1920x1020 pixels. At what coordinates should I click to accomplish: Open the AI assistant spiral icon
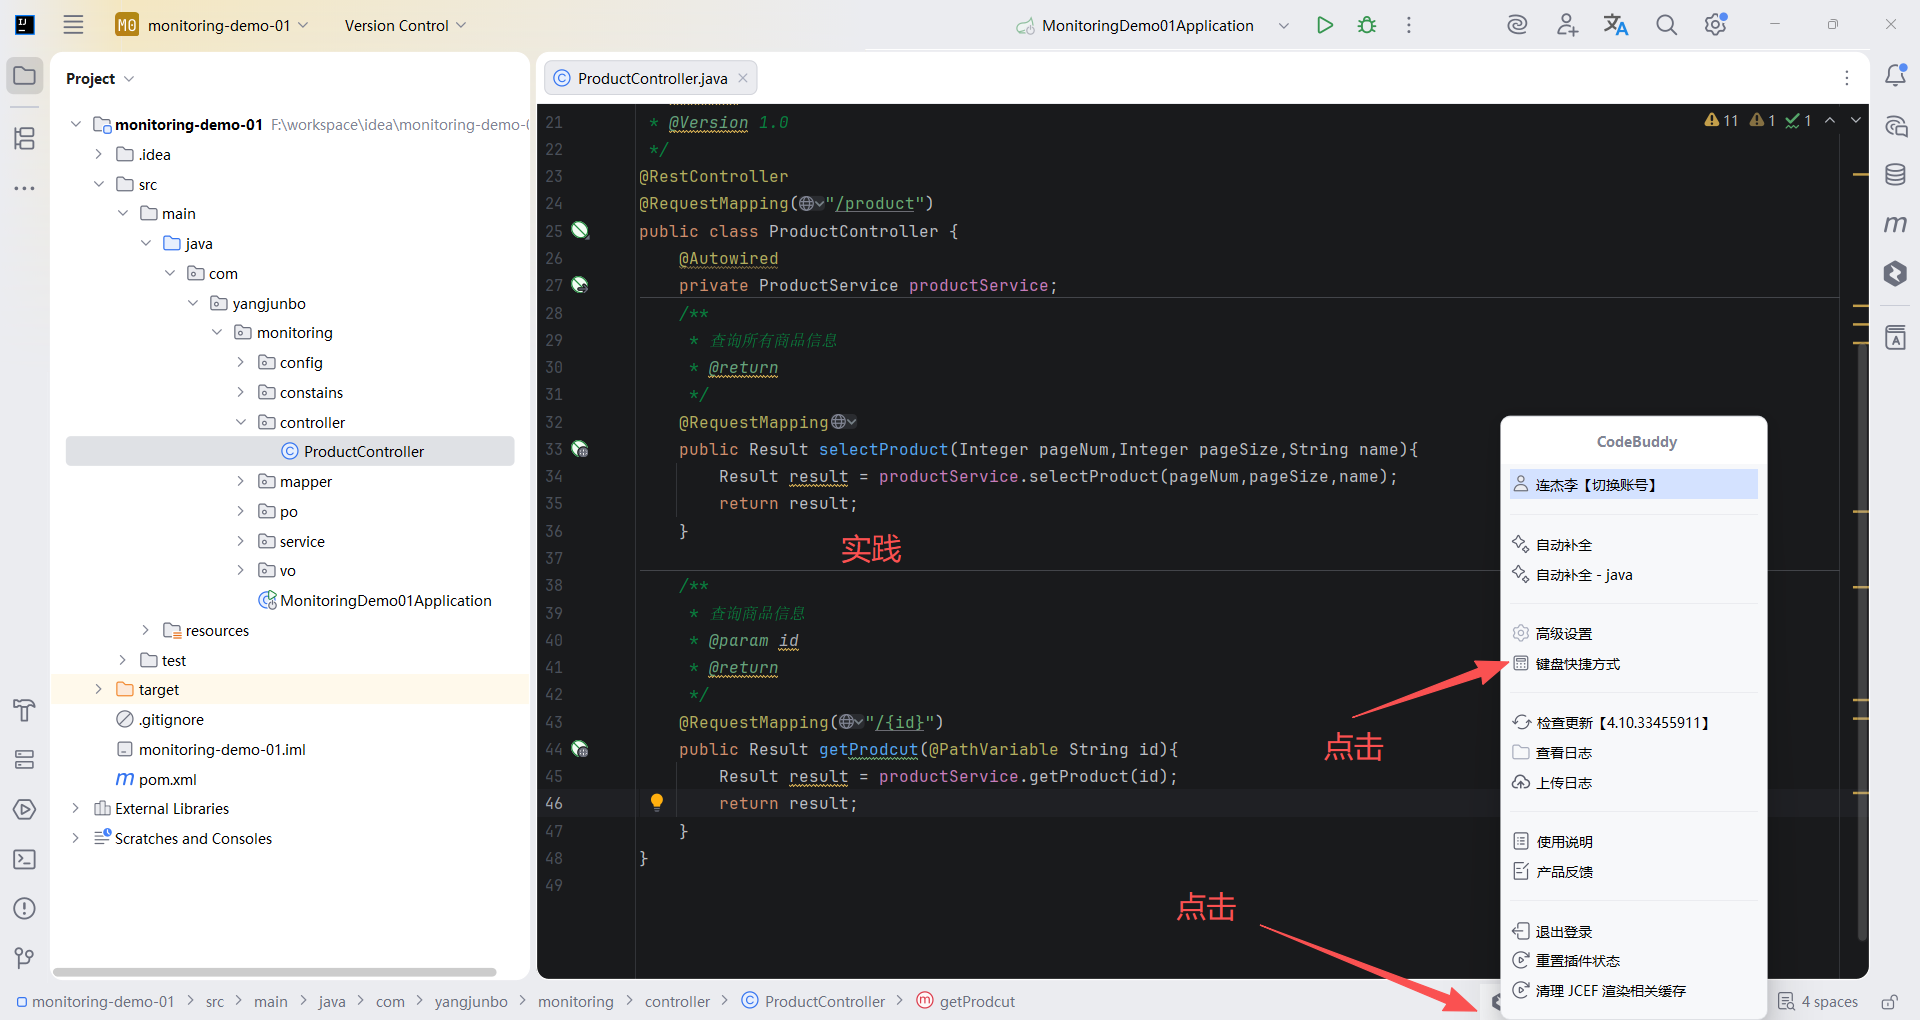(x=1517, y=25)
